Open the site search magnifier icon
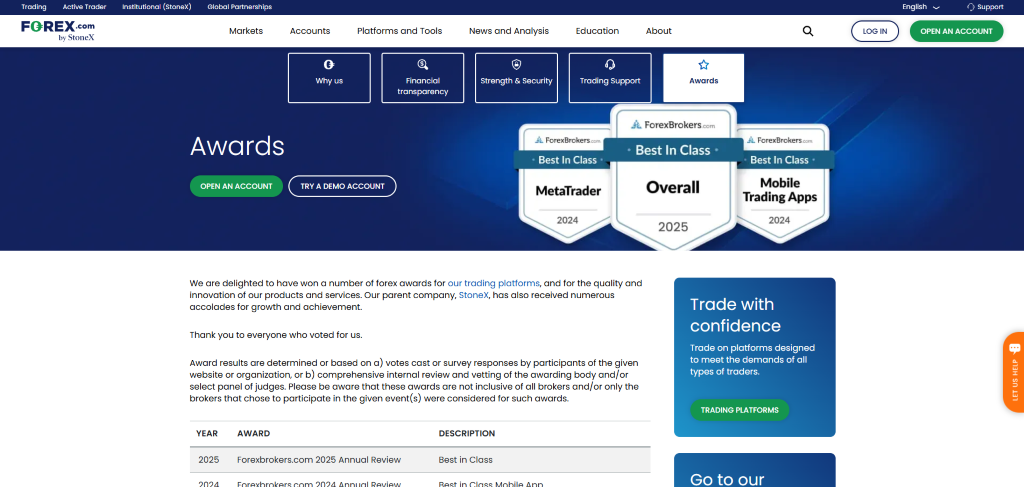The height and width of the screenshot is (487, 1024). tap(808, 31)
